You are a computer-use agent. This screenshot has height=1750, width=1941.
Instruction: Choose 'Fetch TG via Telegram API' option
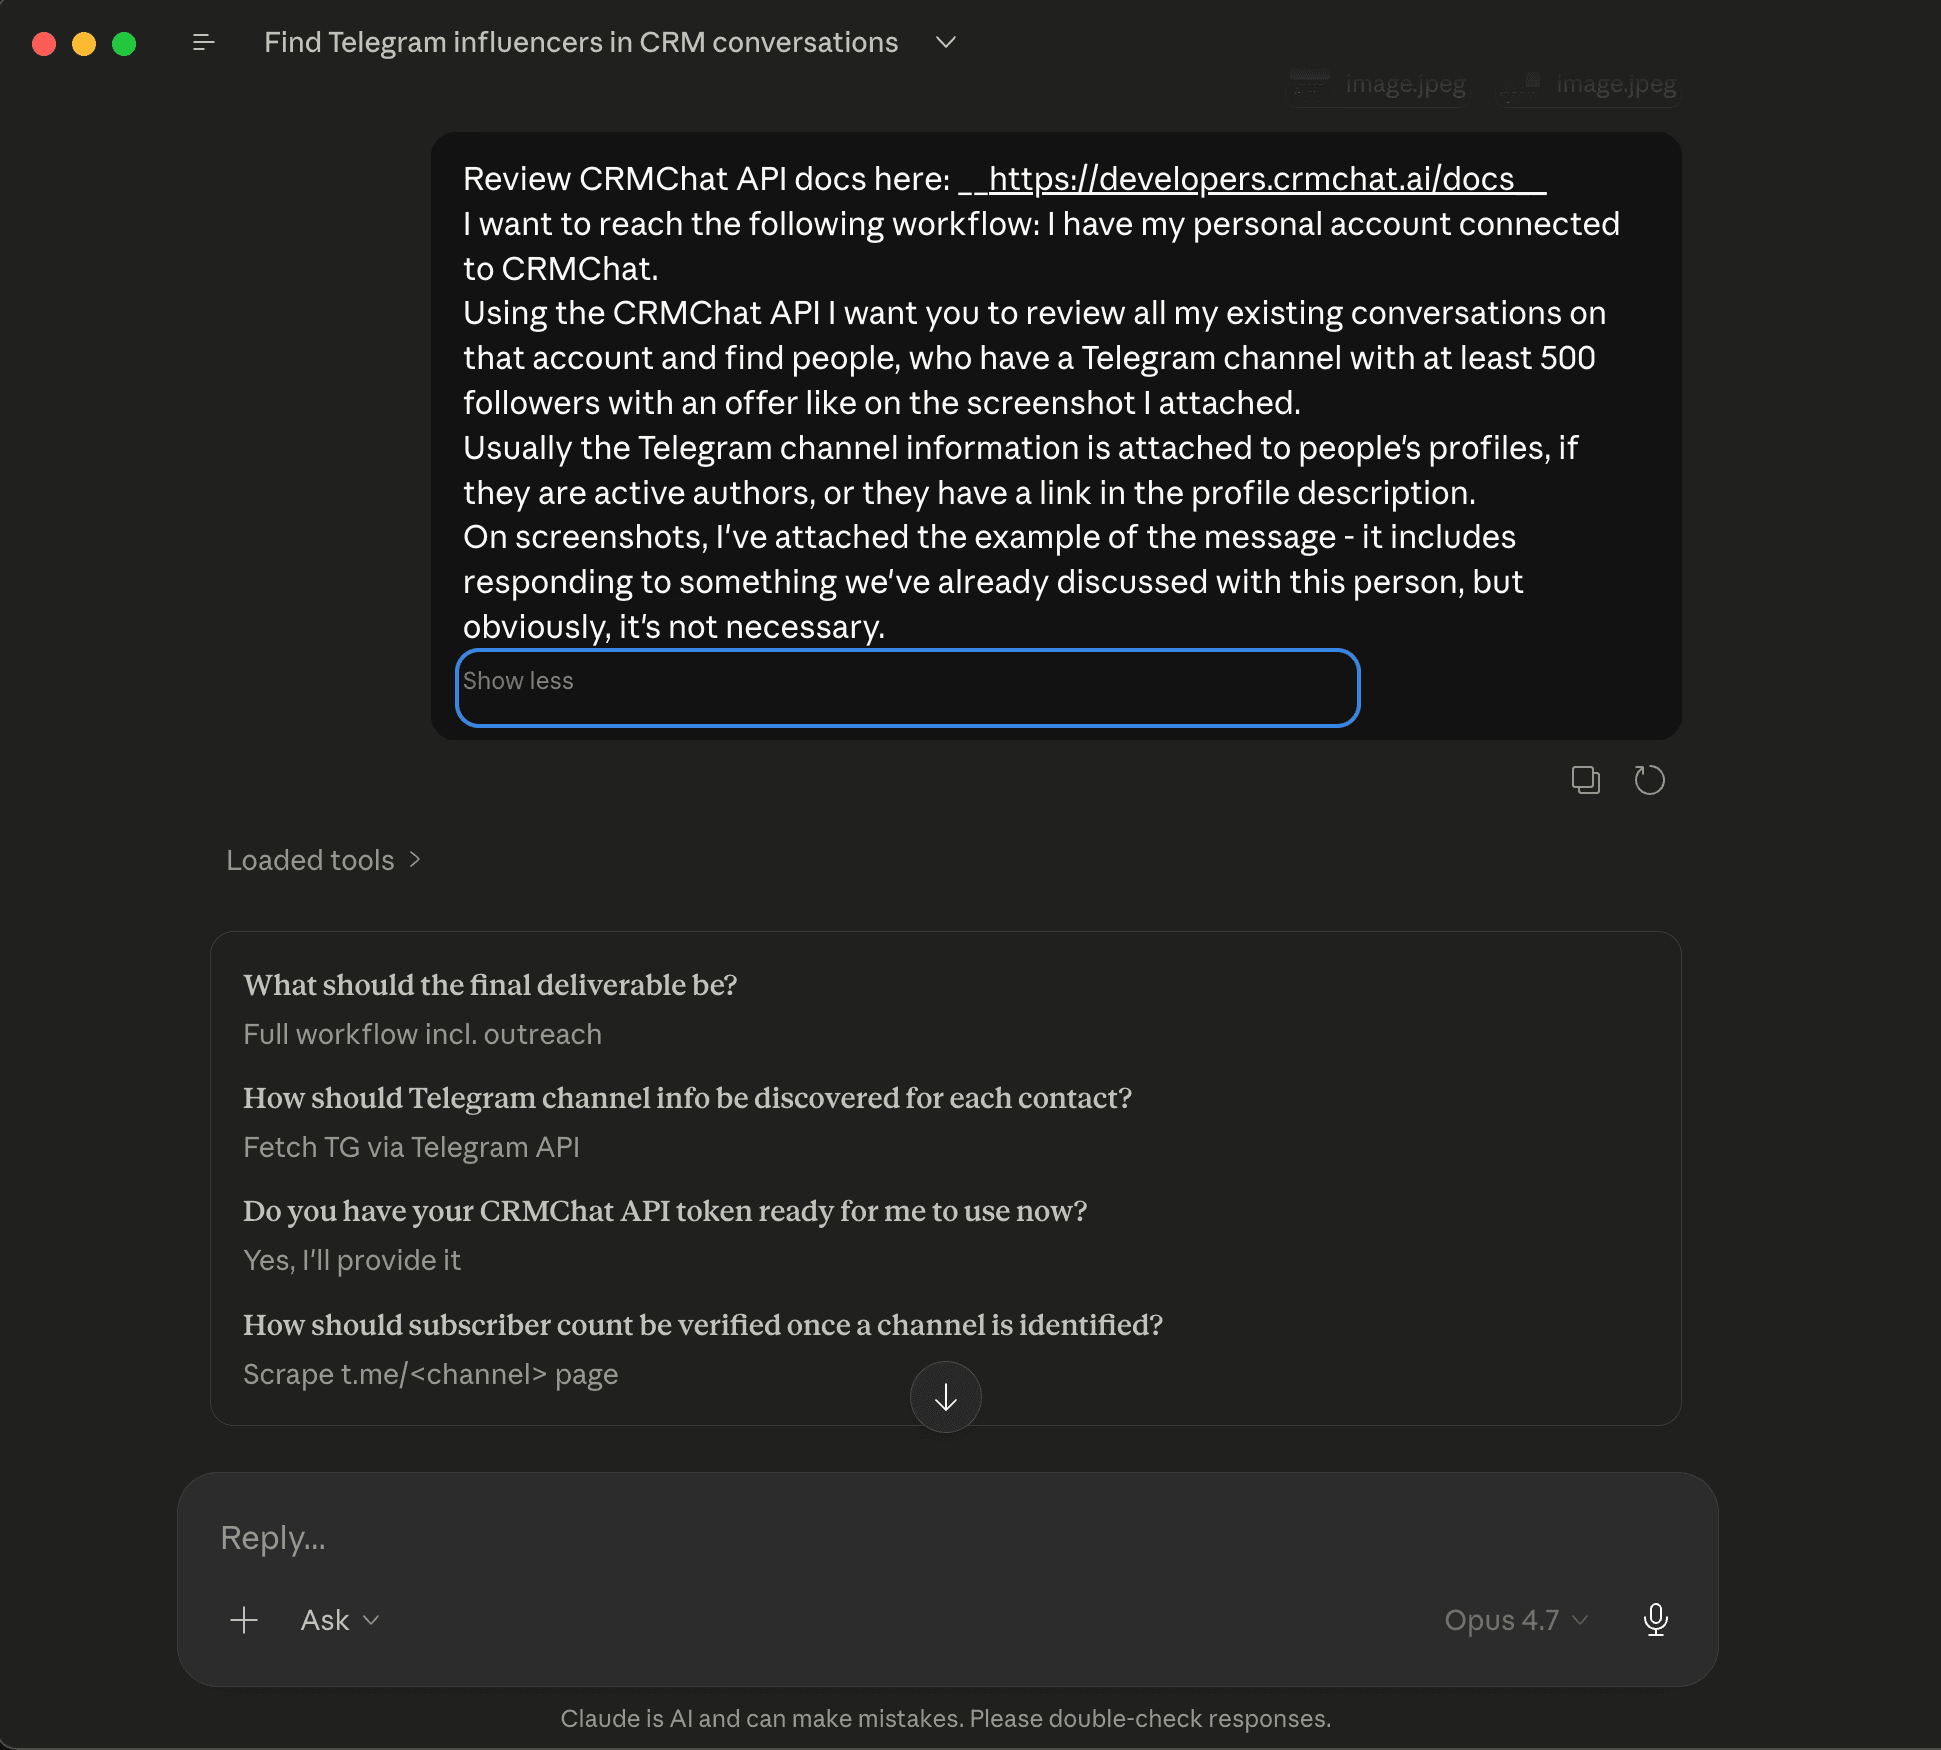tap(411, 1146)
